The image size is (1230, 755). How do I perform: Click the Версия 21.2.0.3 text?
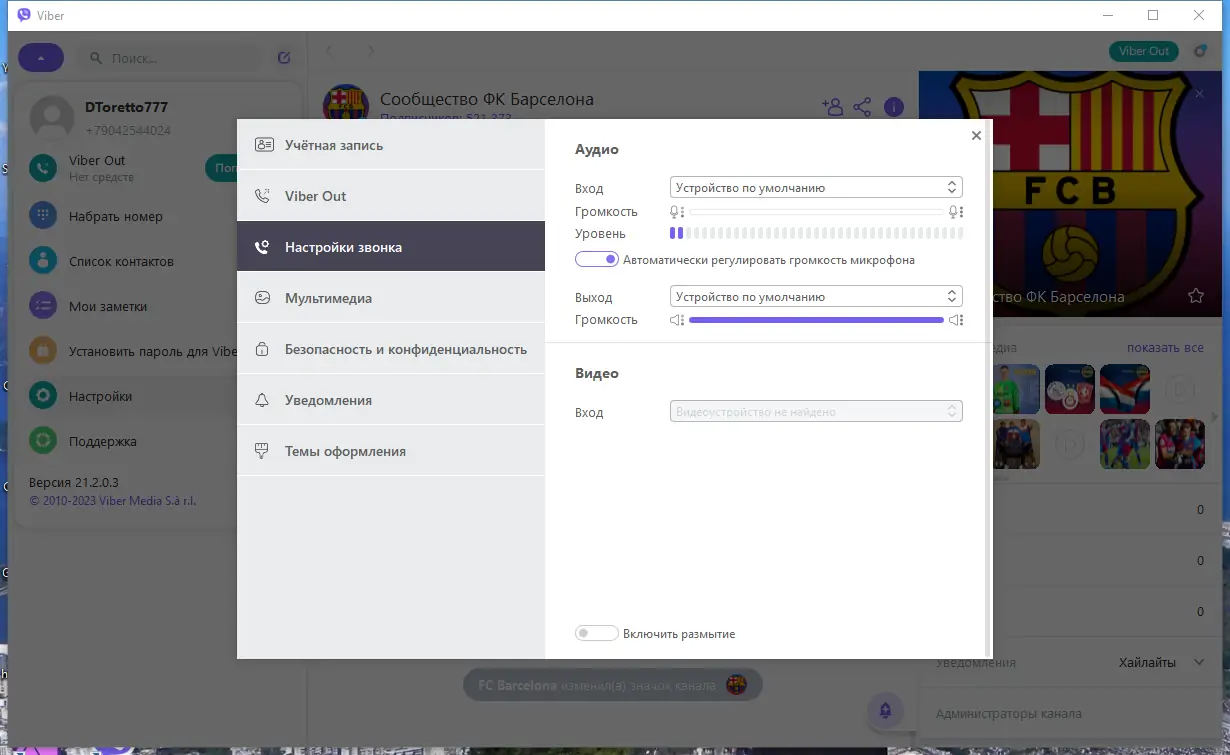74,482
